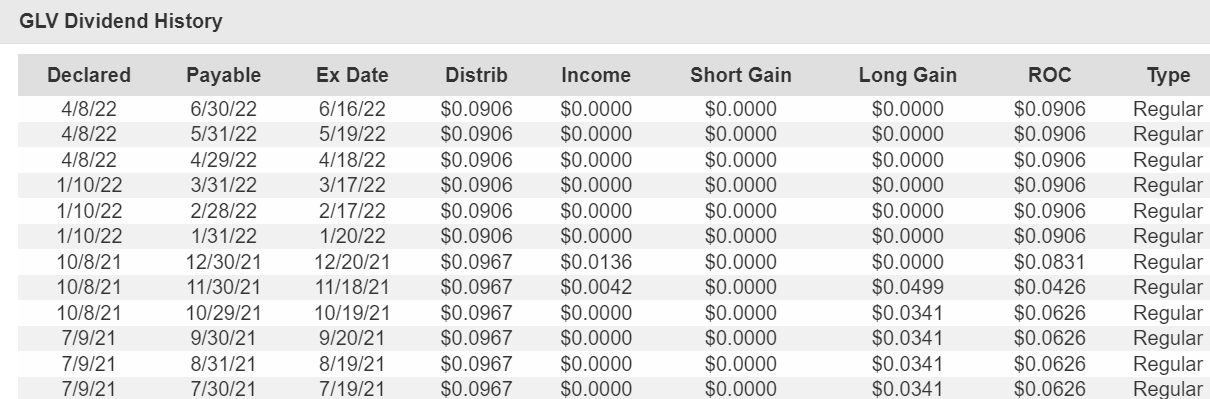Click the Ex Date column header
The image size is (1210, 399).
[x=352, y=75]
